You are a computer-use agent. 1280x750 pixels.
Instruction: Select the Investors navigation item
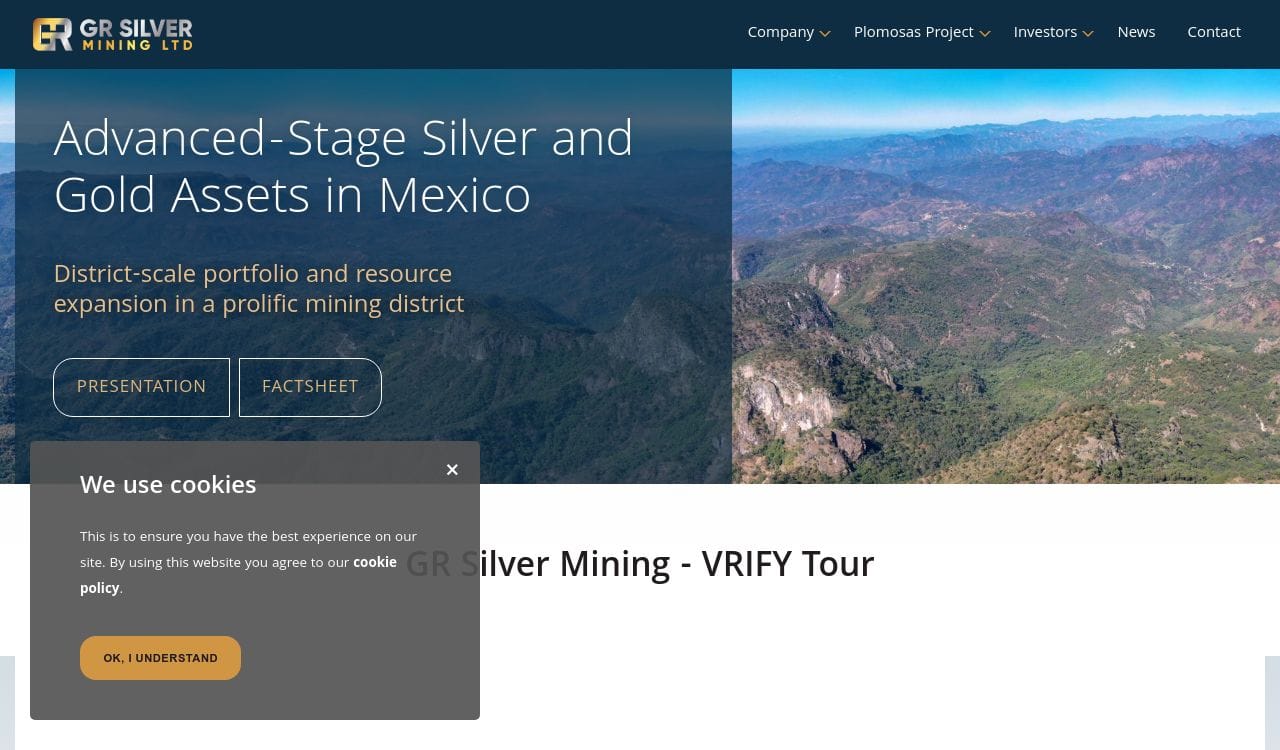[1044, 32]
